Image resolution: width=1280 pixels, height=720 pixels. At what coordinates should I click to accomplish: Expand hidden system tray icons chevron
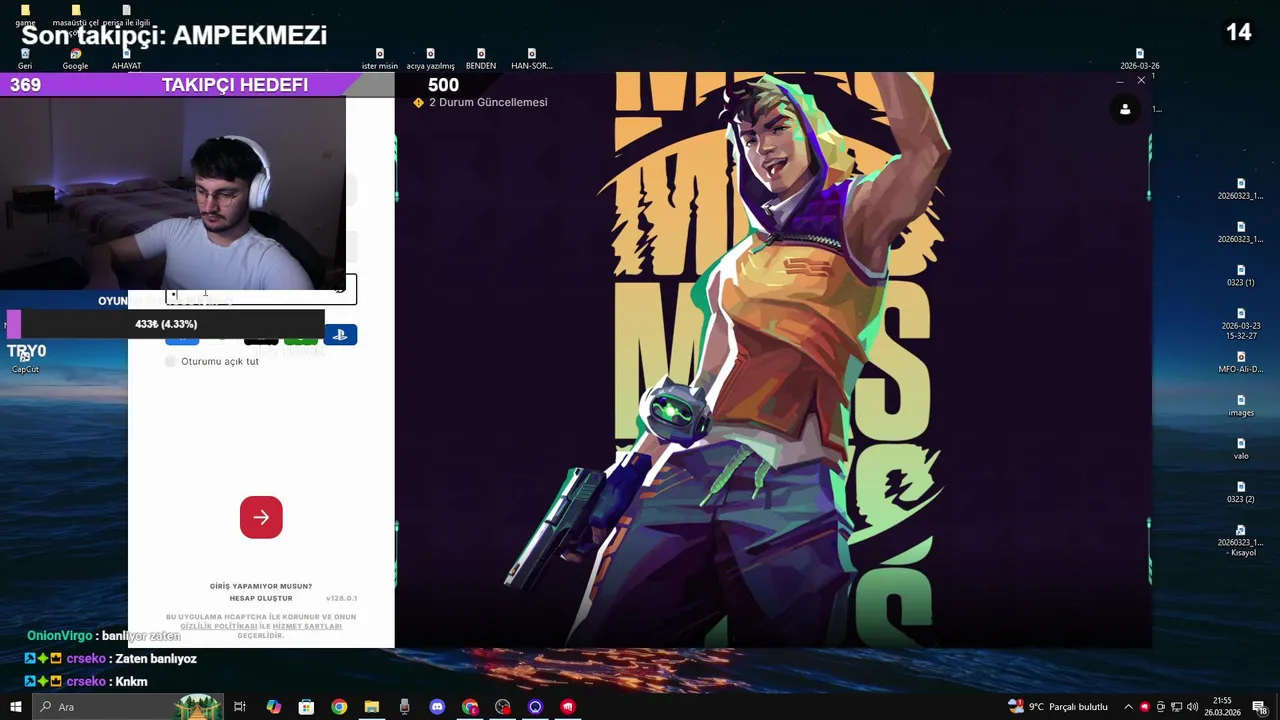tap(1128, 707)
